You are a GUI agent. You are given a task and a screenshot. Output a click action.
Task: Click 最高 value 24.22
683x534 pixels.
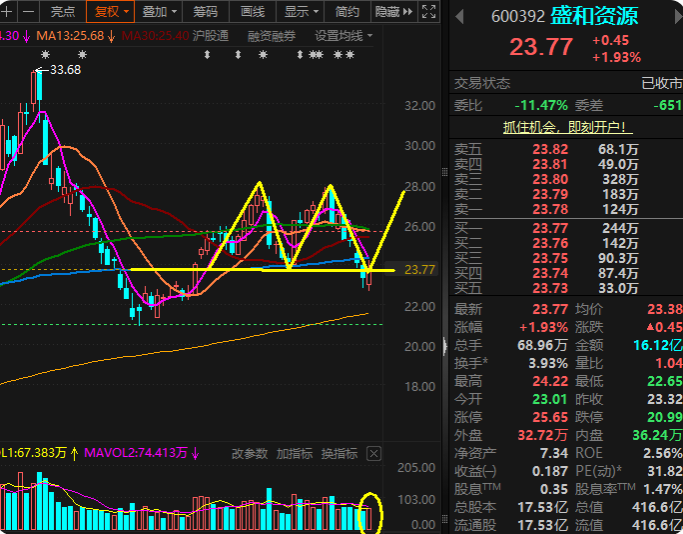click(x=550, y=381)
